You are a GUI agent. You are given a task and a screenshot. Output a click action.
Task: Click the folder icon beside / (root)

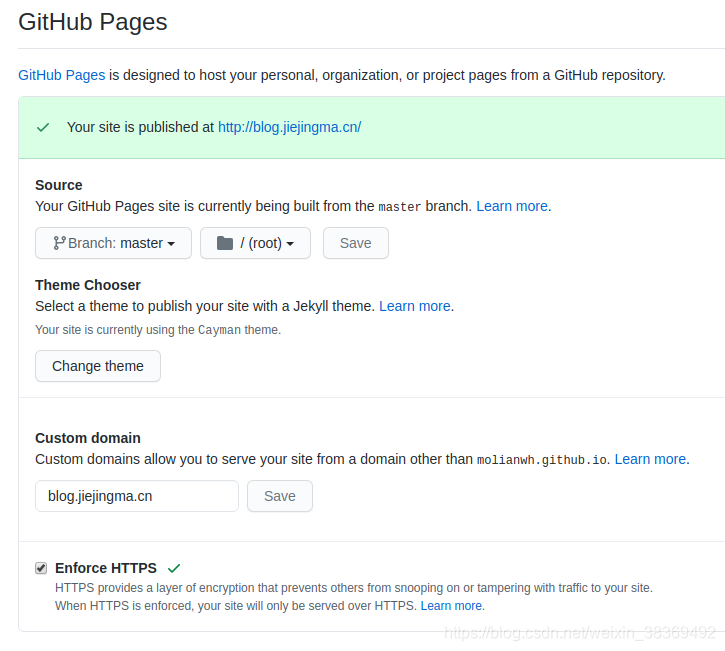[225, 243]
